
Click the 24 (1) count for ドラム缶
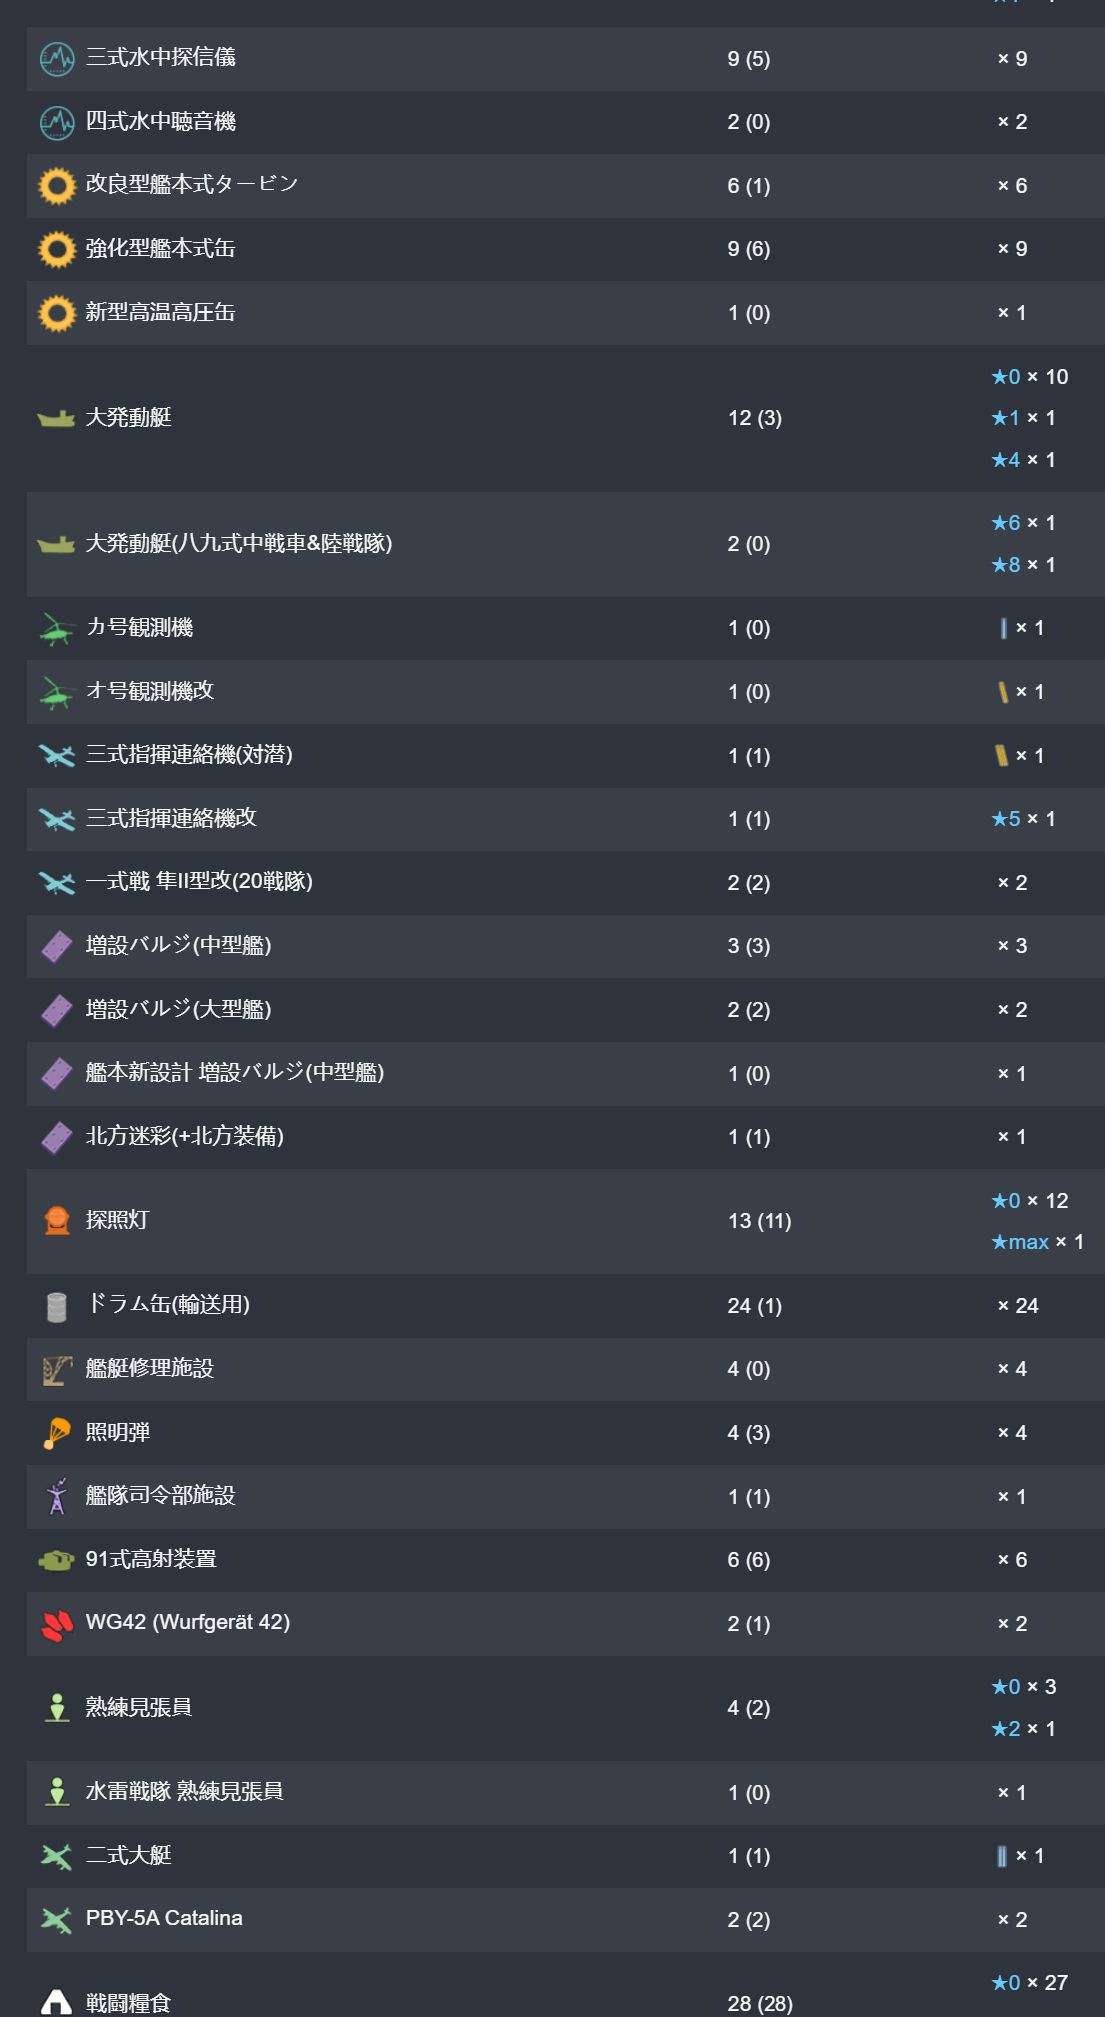755,1306
